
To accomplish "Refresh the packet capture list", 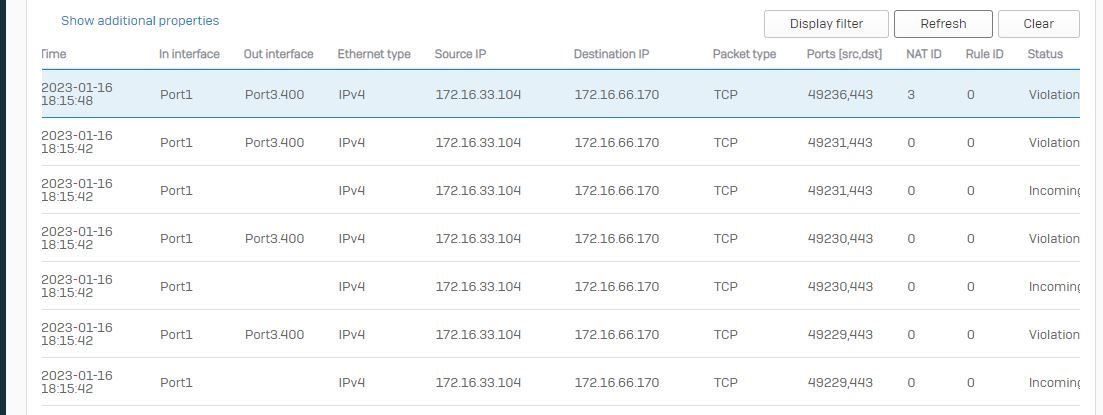I will point(943,24).
